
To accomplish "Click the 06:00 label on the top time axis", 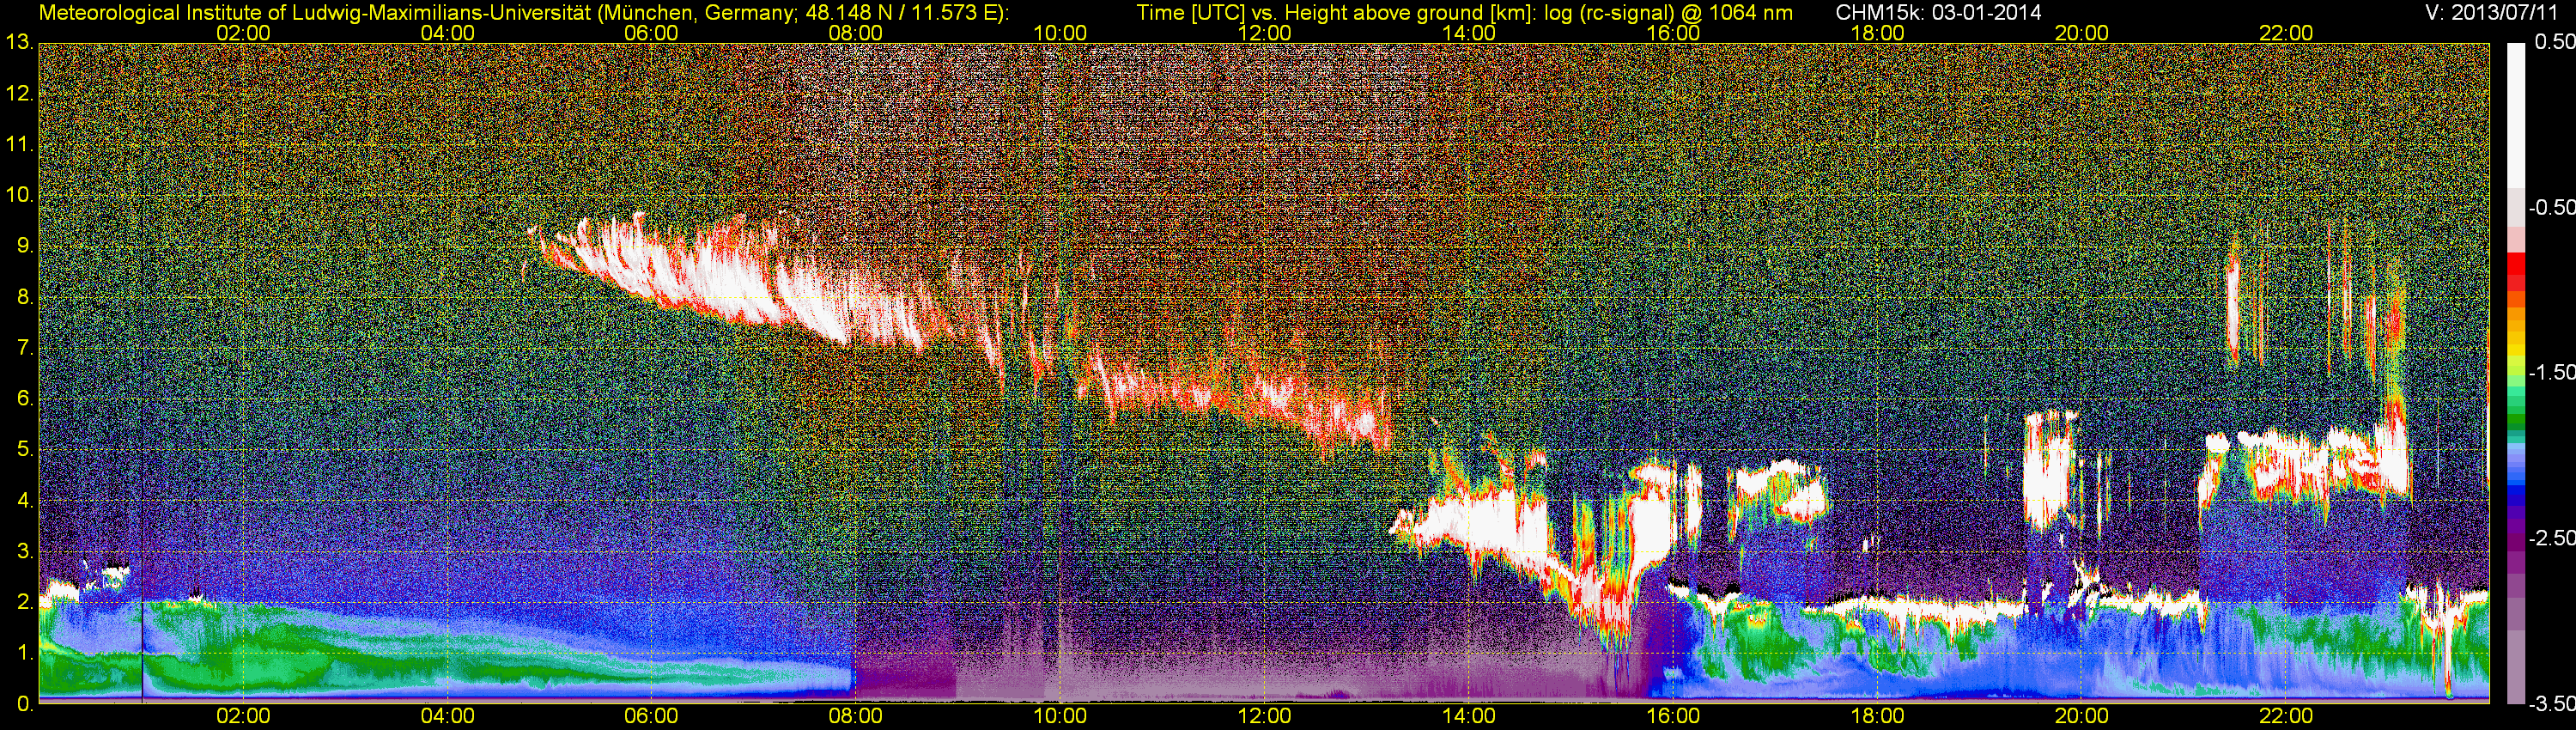I will pyautogui.click(x=651, y=33).
